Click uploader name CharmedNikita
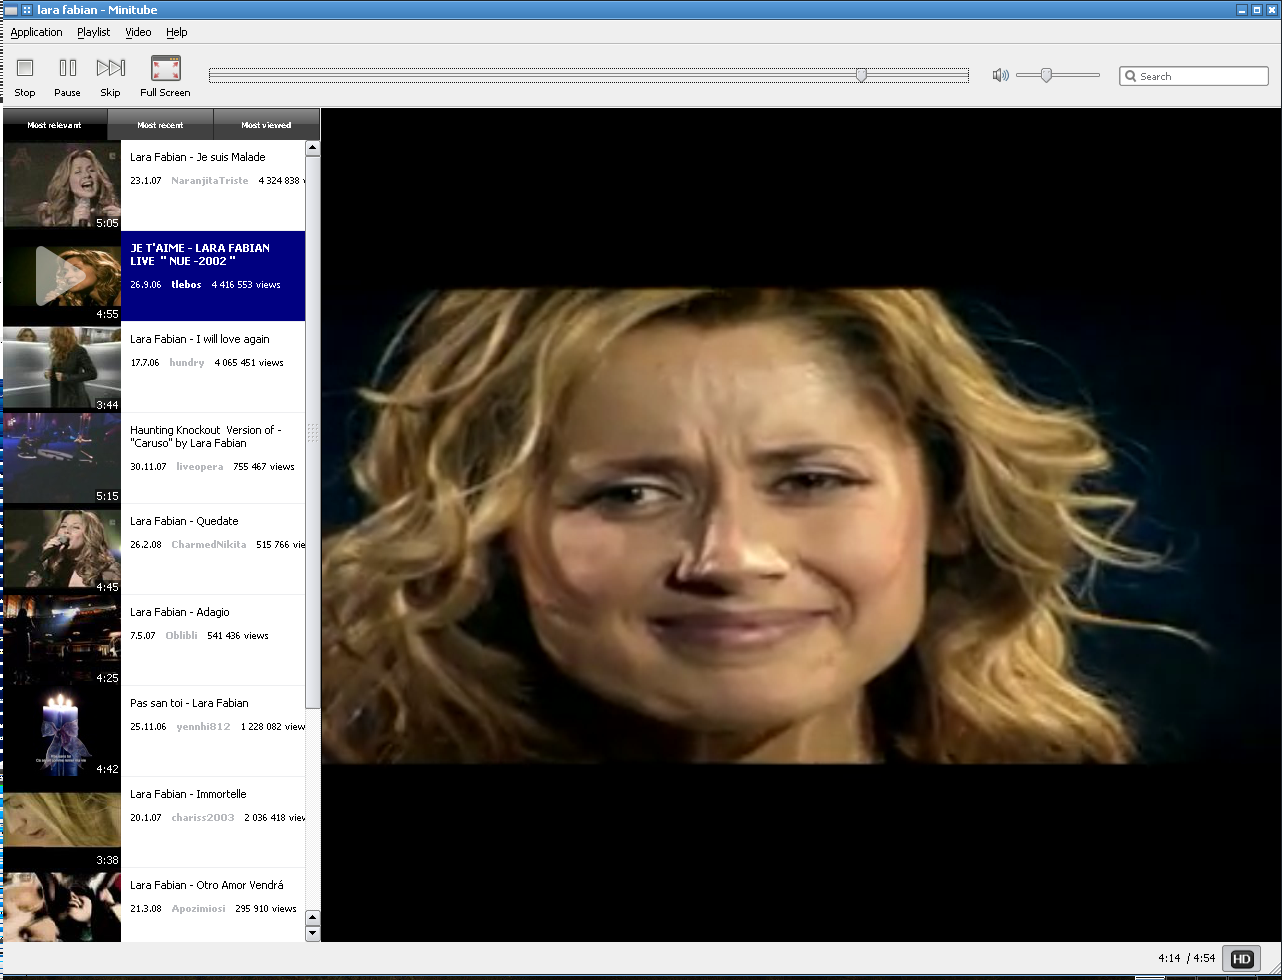 tap(209, 545)
